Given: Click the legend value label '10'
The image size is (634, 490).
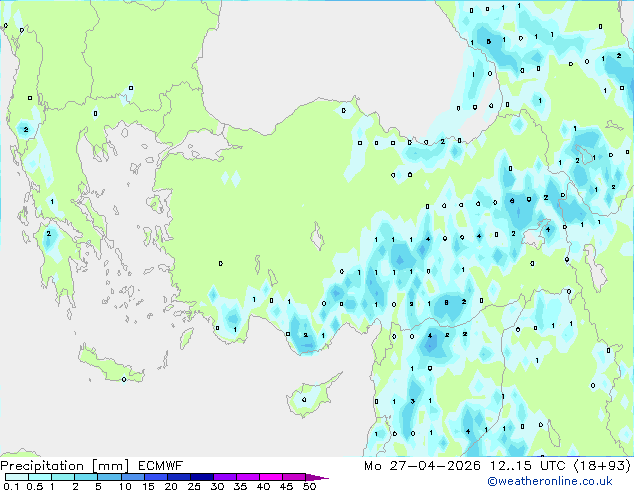Looking at the screenshot, I should click(125, 486).
